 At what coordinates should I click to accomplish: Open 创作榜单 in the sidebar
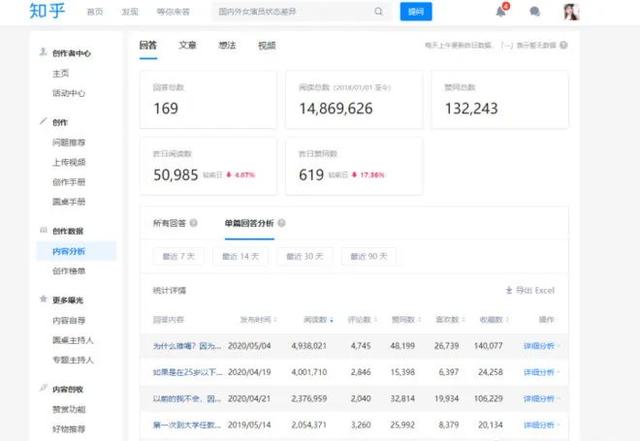coord(69,271)
